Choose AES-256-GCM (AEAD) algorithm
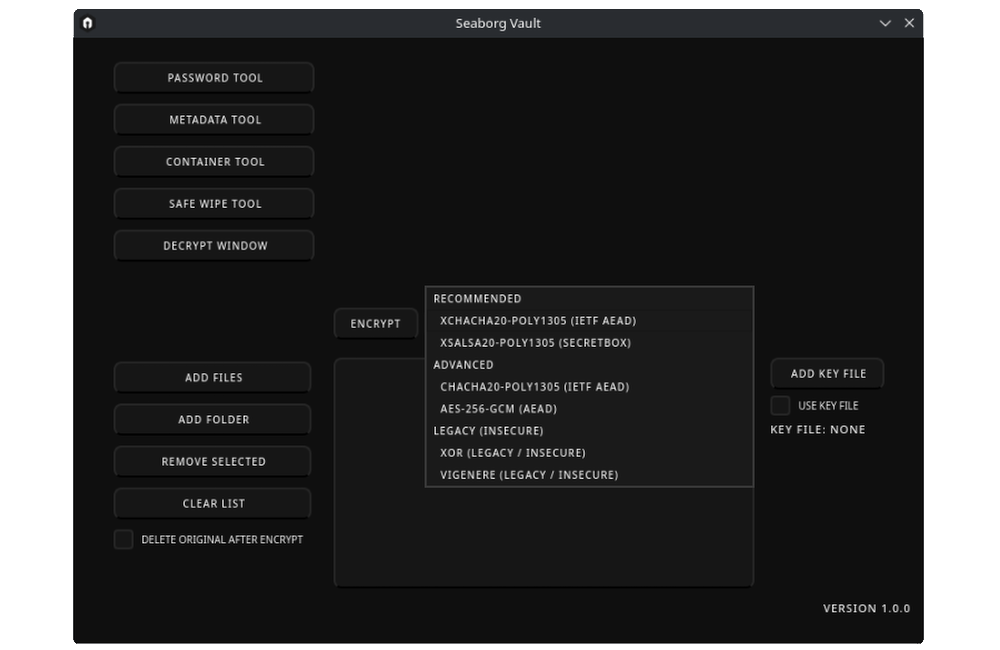 (x=589, y=409)
